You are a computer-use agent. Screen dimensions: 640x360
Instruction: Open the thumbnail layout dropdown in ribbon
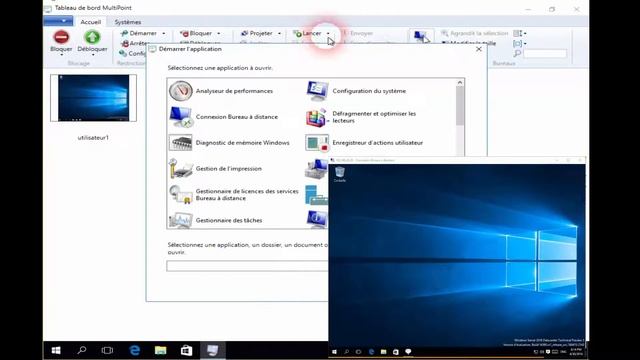point(520,33)
